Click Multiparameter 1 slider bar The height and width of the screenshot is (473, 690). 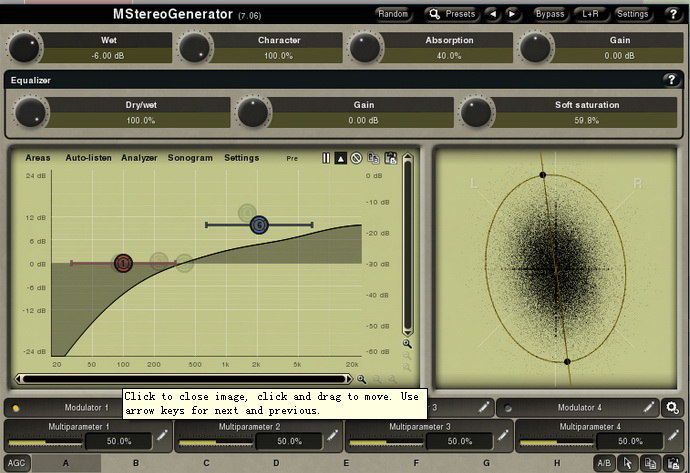pos(45,442)
